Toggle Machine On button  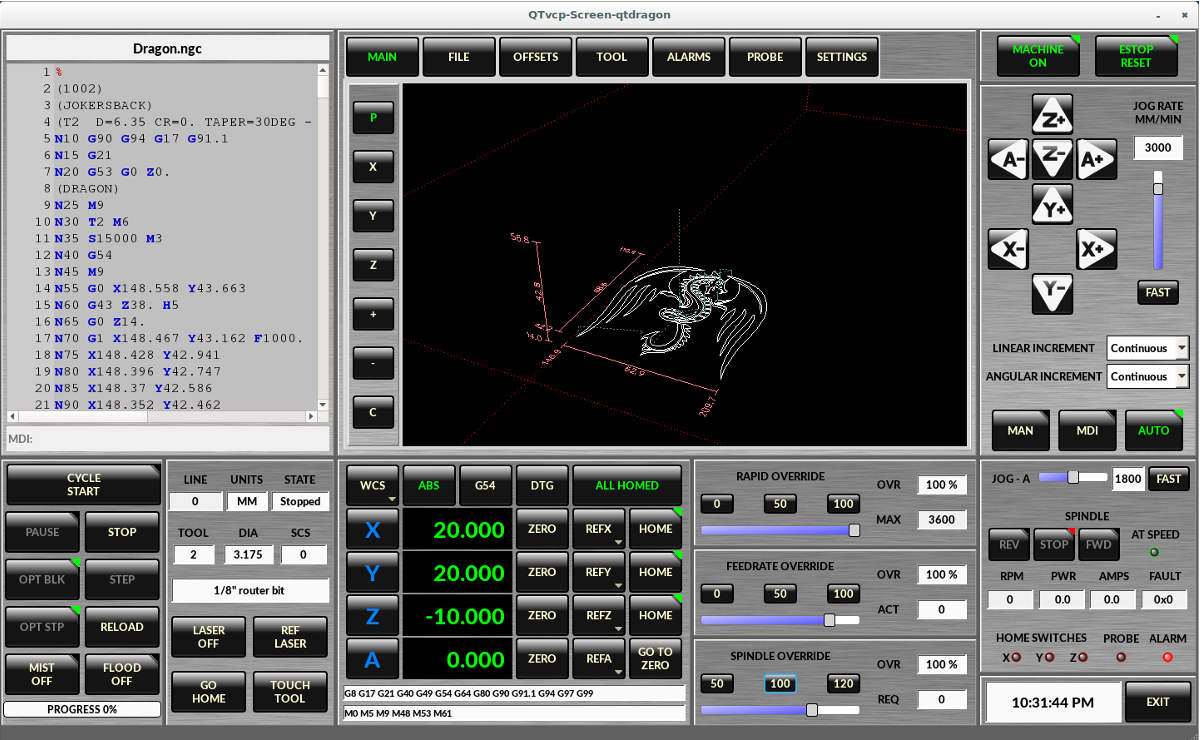pyautogui.click(x=1038, y=56)
